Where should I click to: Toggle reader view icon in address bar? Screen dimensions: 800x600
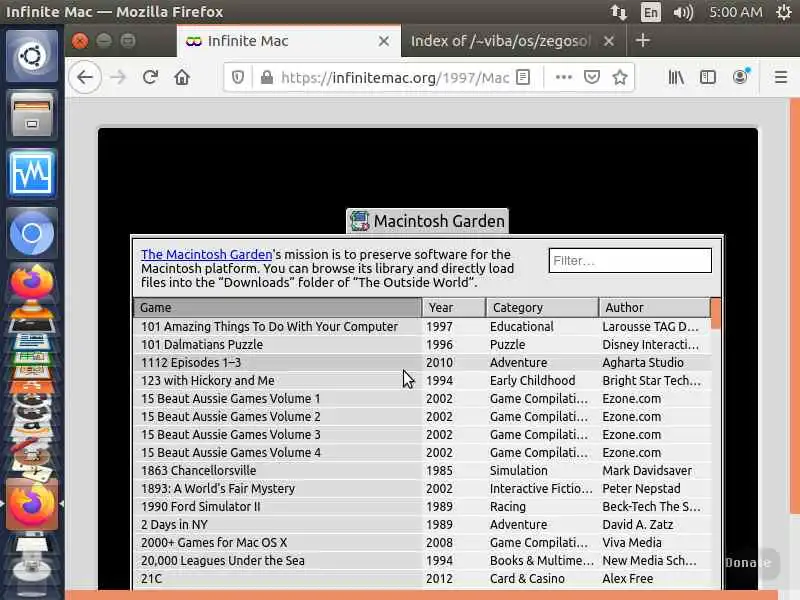(x=523, y=78)
